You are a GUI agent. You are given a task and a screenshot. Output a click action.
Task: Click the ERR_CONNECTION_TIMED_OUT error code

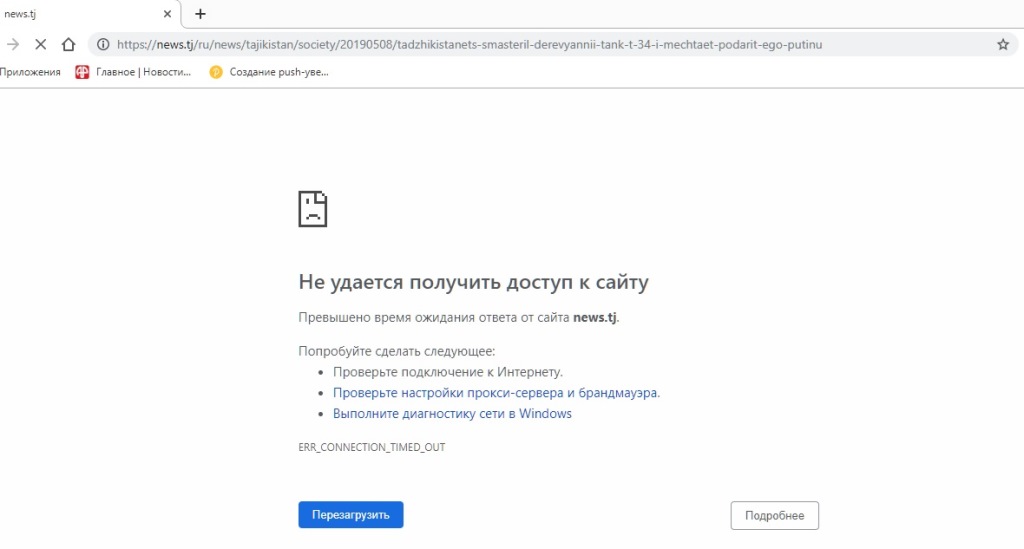371,447
